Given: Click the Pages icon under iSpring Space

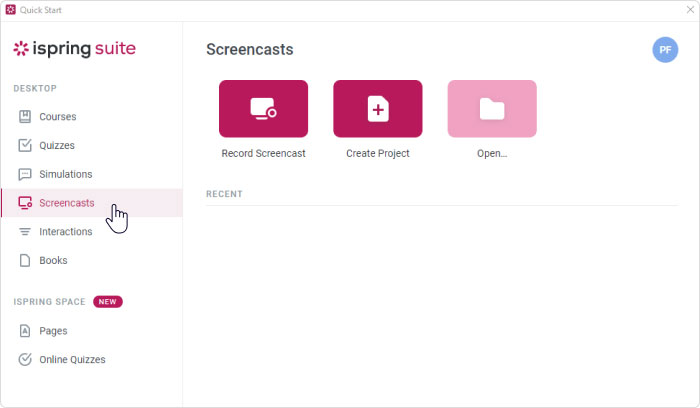Looking at the screenshot, I should click(26, 331).
